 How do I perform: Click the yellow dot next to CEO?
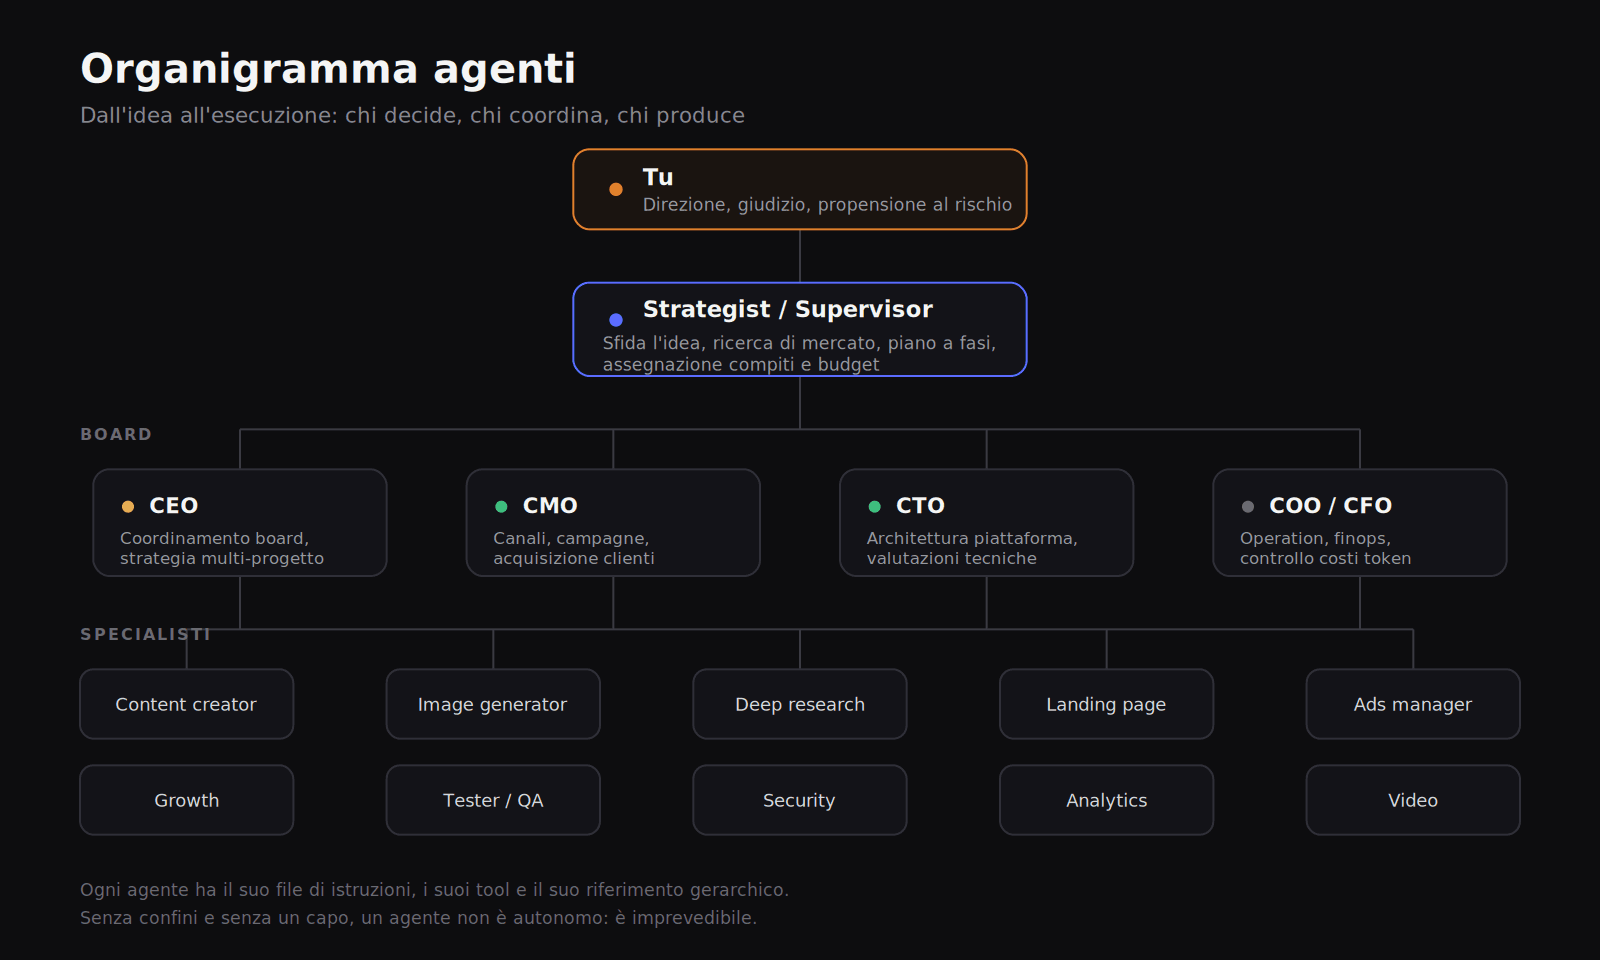click(128, 507)
